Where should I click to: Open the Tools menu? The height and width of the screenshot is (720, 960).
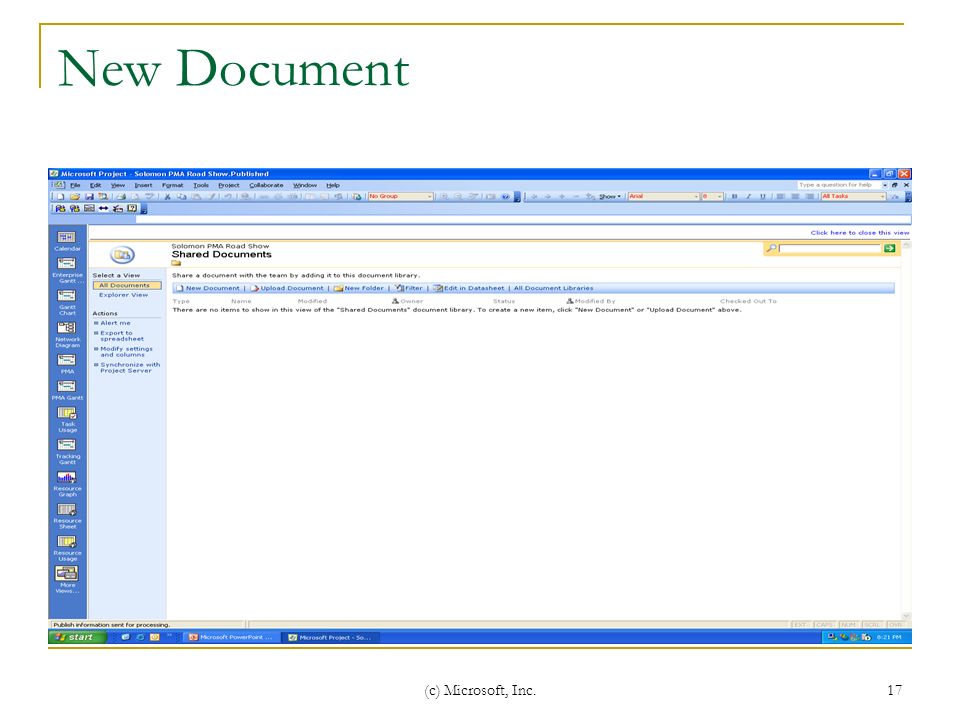point(201,185)
